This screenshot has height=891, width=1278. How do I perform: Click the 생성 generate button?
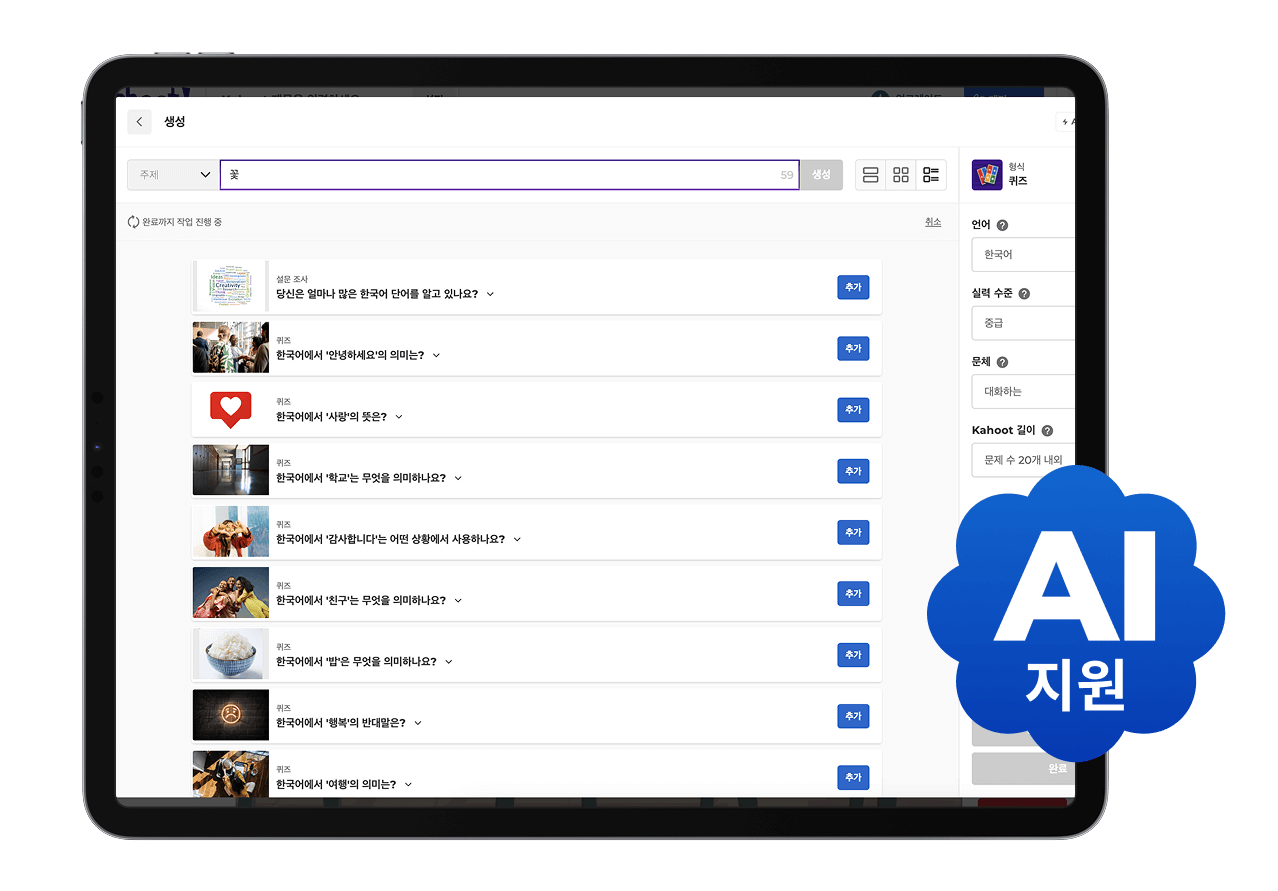(821, 174)
